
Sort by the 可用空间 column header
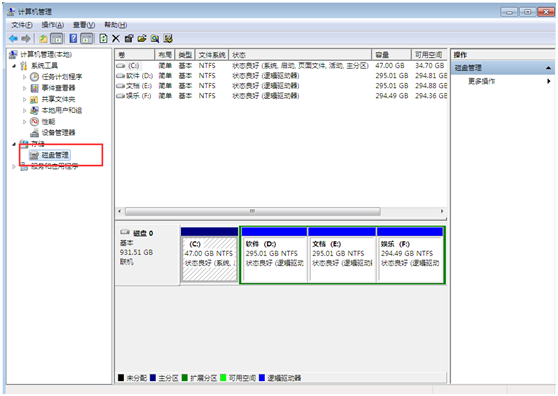[x=429, y=55]
